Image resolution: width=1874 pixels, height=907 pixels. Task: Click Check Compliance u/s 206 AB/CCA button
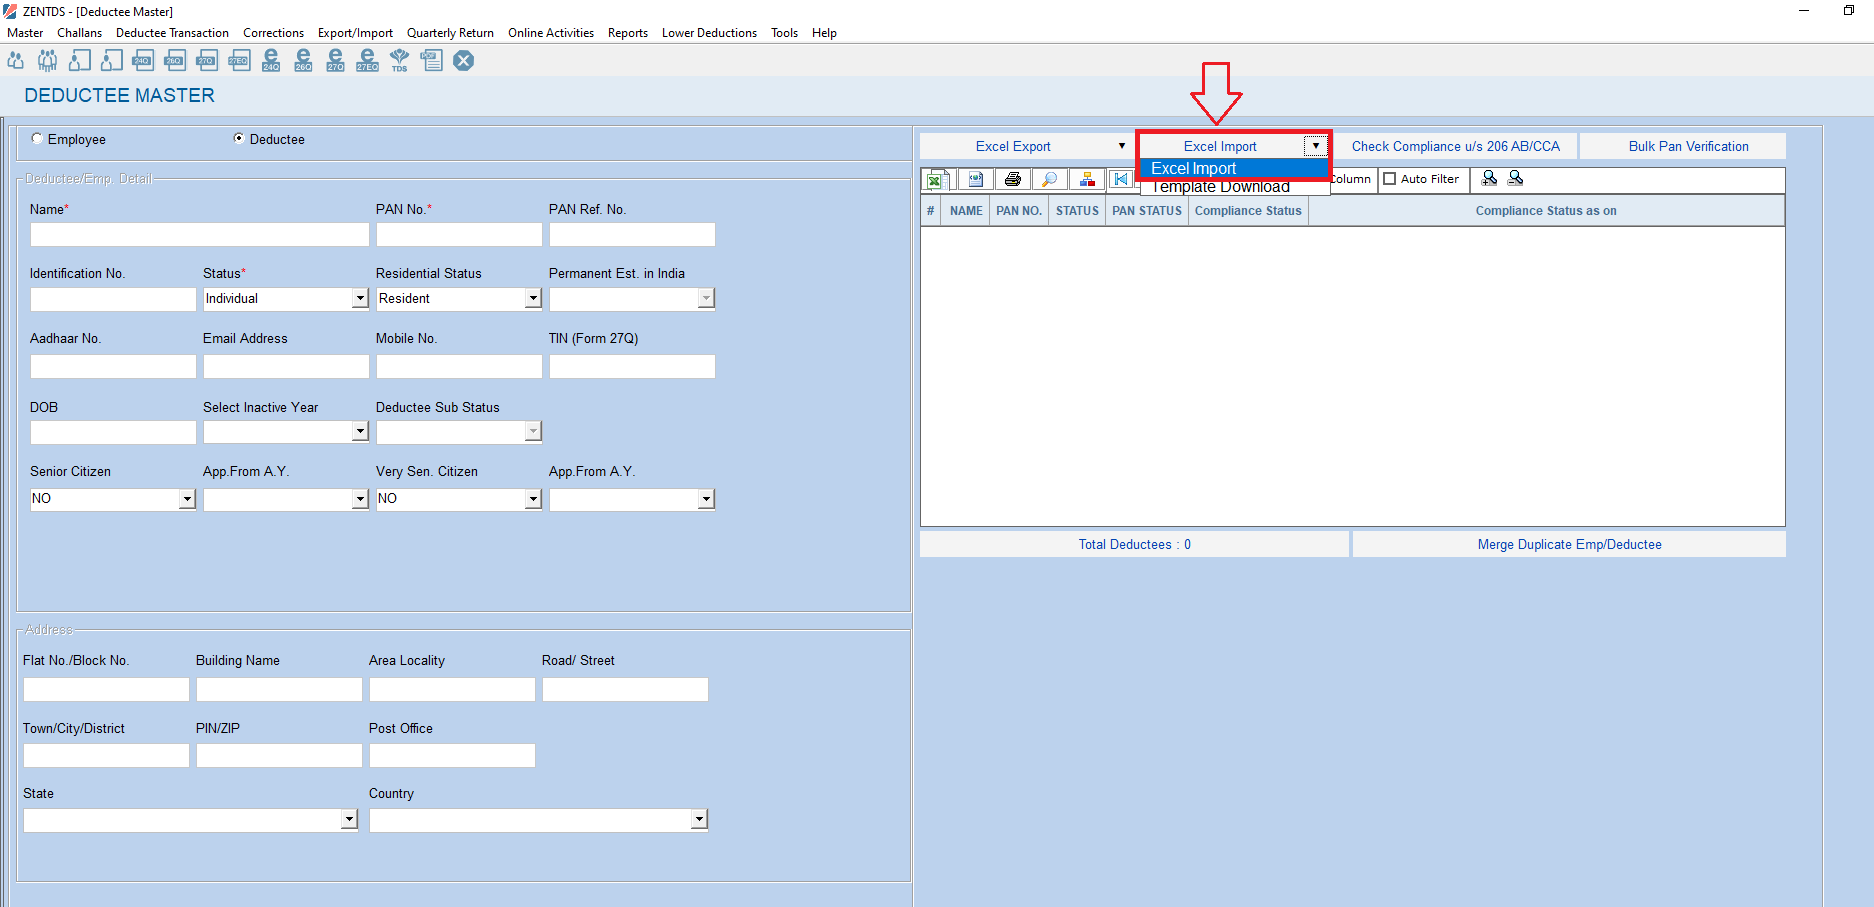1455,146
